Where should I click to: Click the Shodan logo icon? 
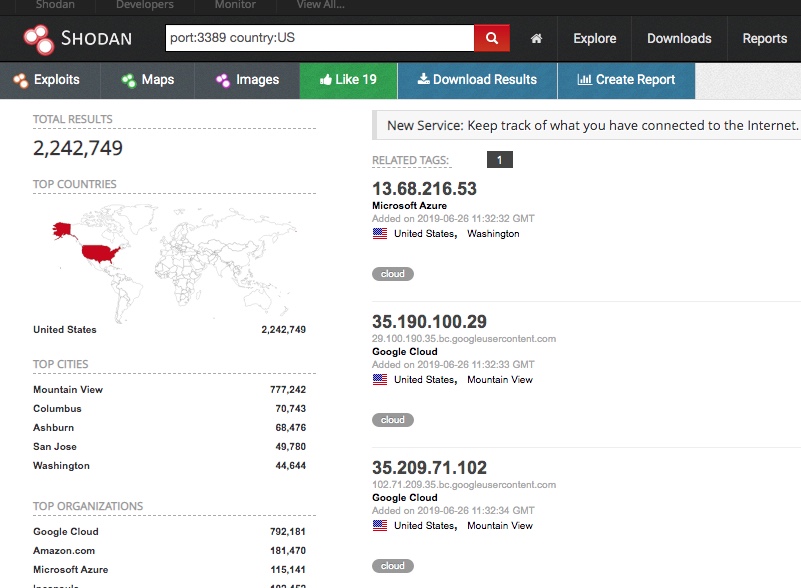coord(38,39)
